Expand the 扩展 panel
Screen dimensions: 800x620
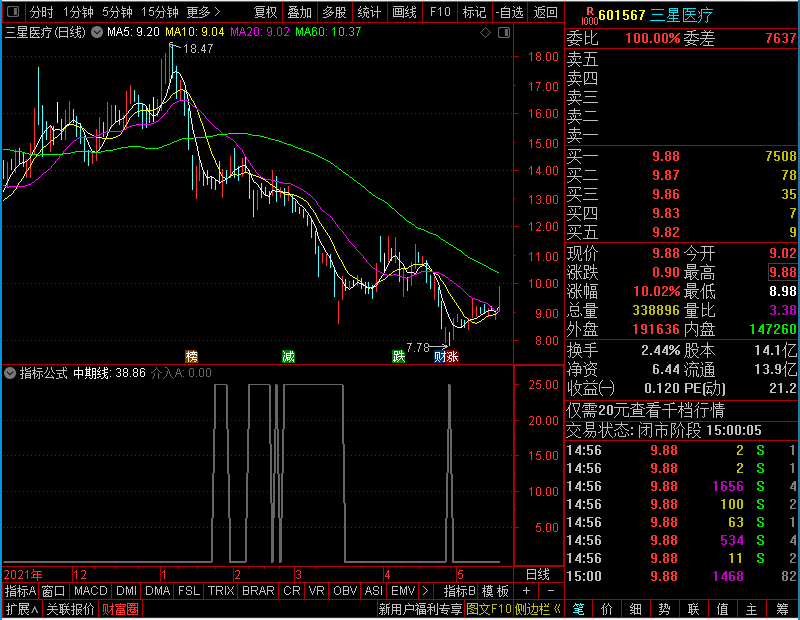coord(22,609)
